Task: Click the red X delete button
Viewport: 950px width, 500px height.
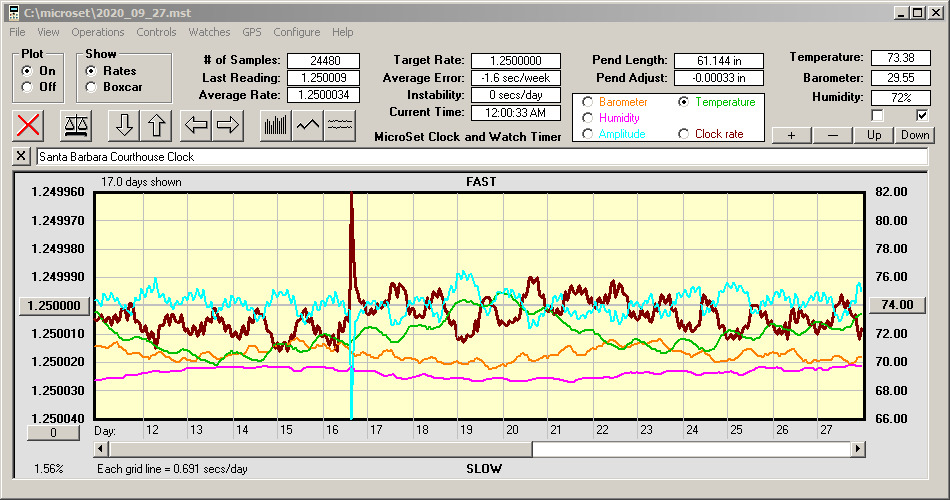Action: pyautogui.click(x=30, y=125)
